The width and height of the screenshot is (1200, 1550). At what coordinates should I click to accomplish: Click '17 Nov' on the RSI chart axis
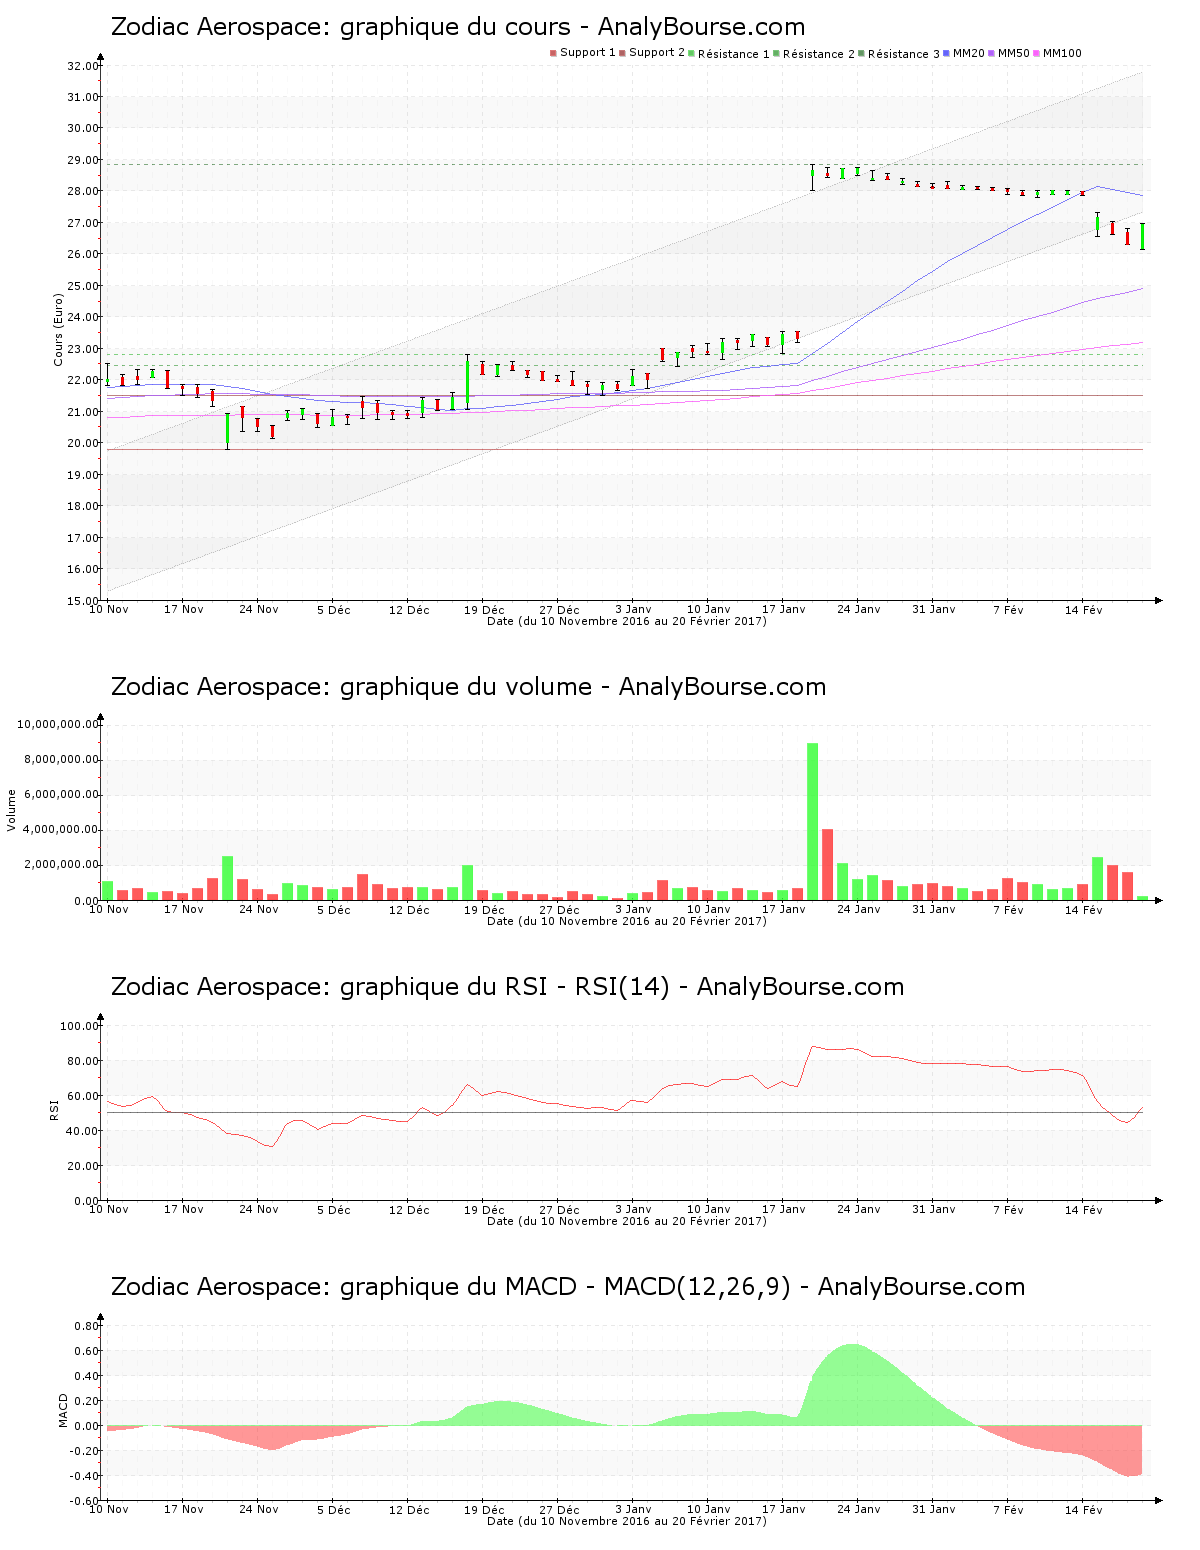[184, 1209]
